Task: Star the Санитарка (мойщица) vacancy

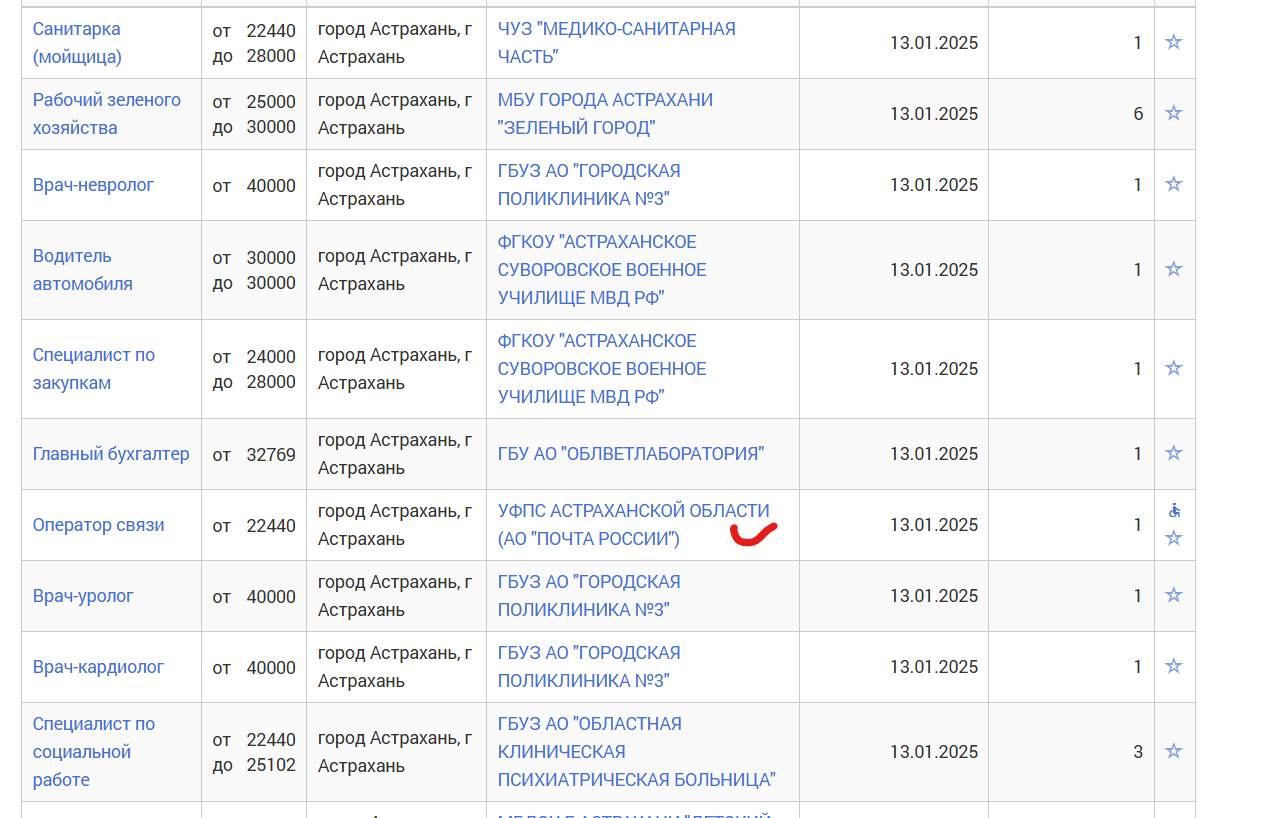Action: point(1174,42)
